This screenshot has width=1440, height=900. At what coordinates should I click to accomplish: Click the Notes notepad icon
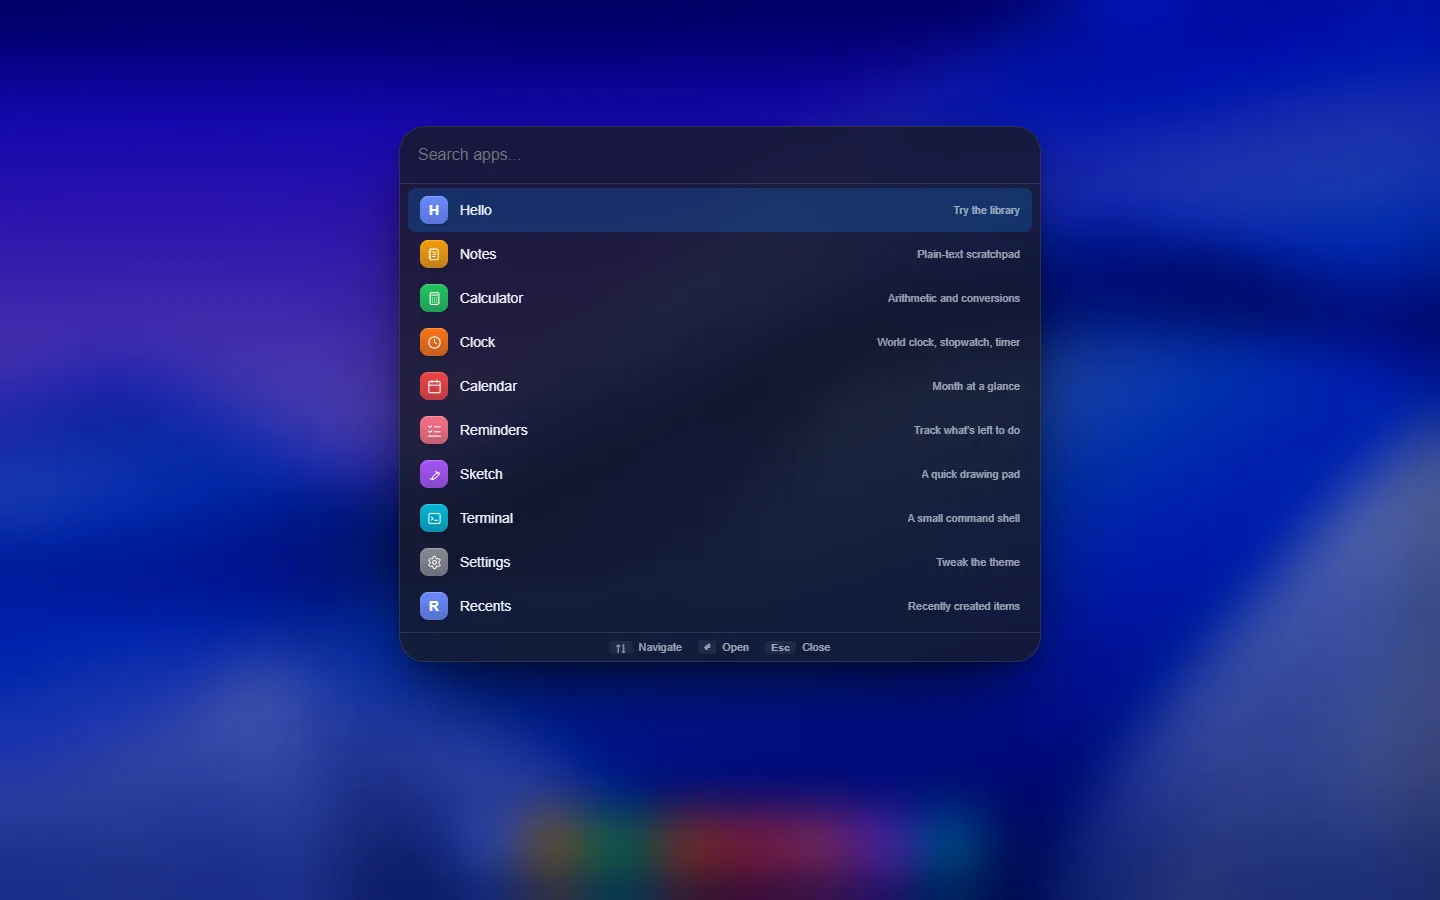(434, 254)
